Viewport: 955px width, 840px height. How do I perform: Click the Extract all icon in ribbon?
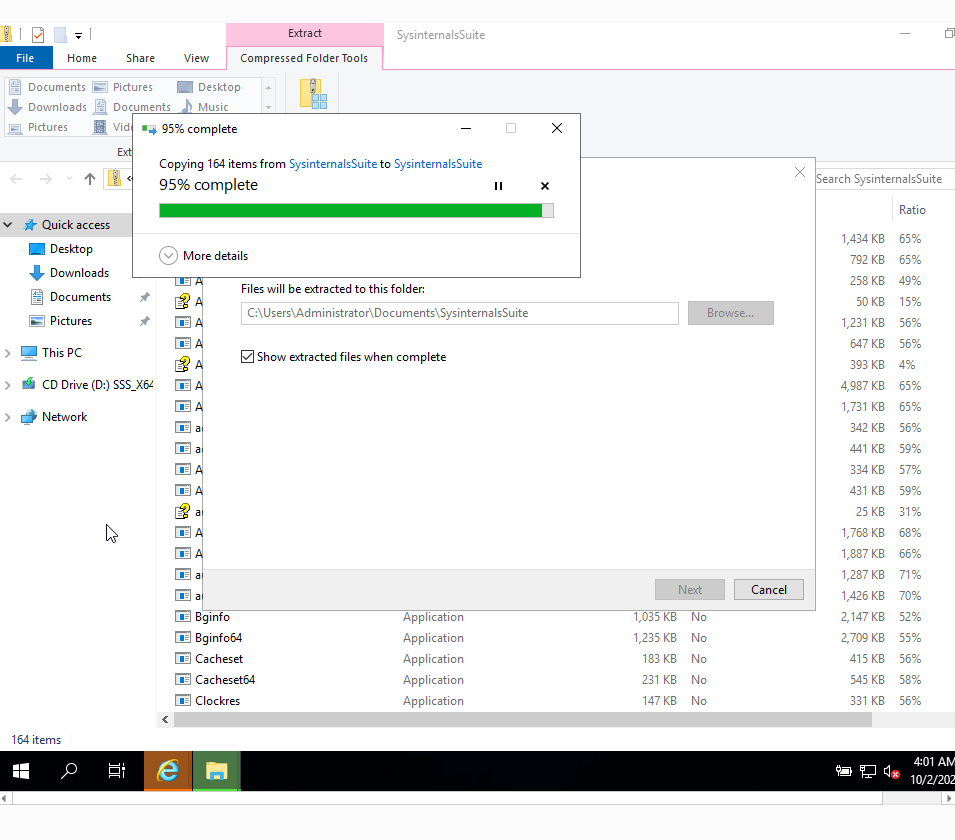pos(313,94)
